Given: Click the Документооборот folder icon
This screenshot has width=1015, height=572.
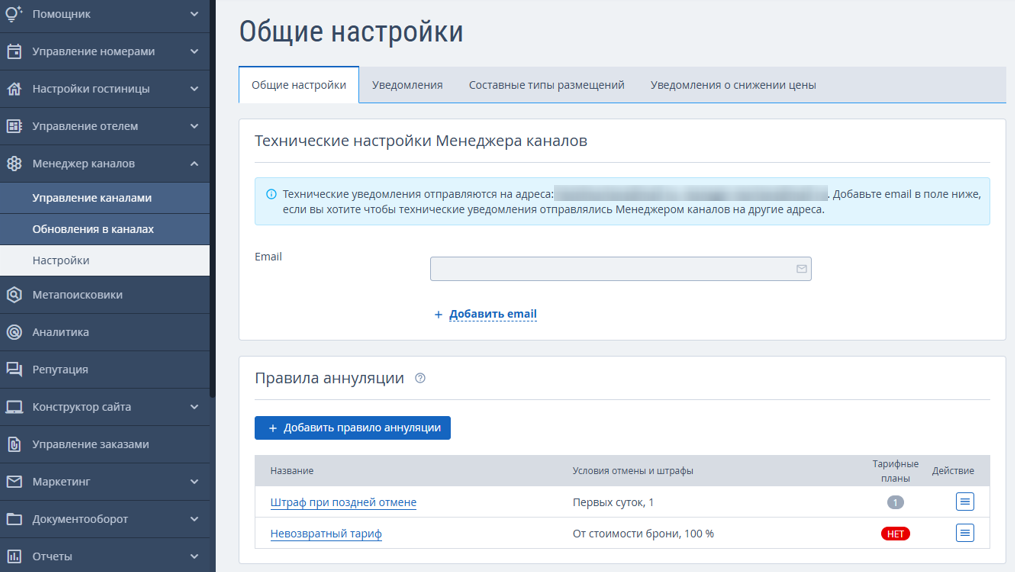Looking at the screenshot, I should 14,519.
